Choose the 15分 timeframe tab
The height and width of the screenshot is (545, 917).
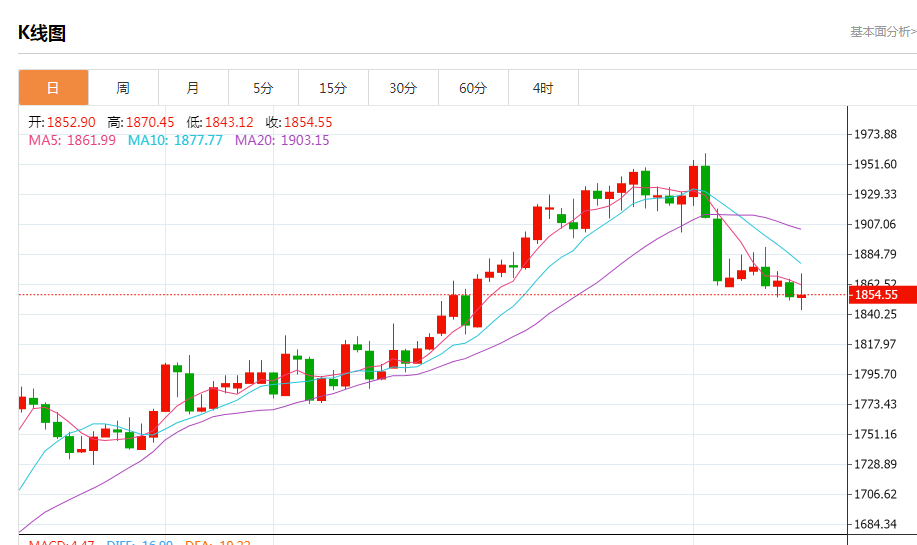click(333, 88)
